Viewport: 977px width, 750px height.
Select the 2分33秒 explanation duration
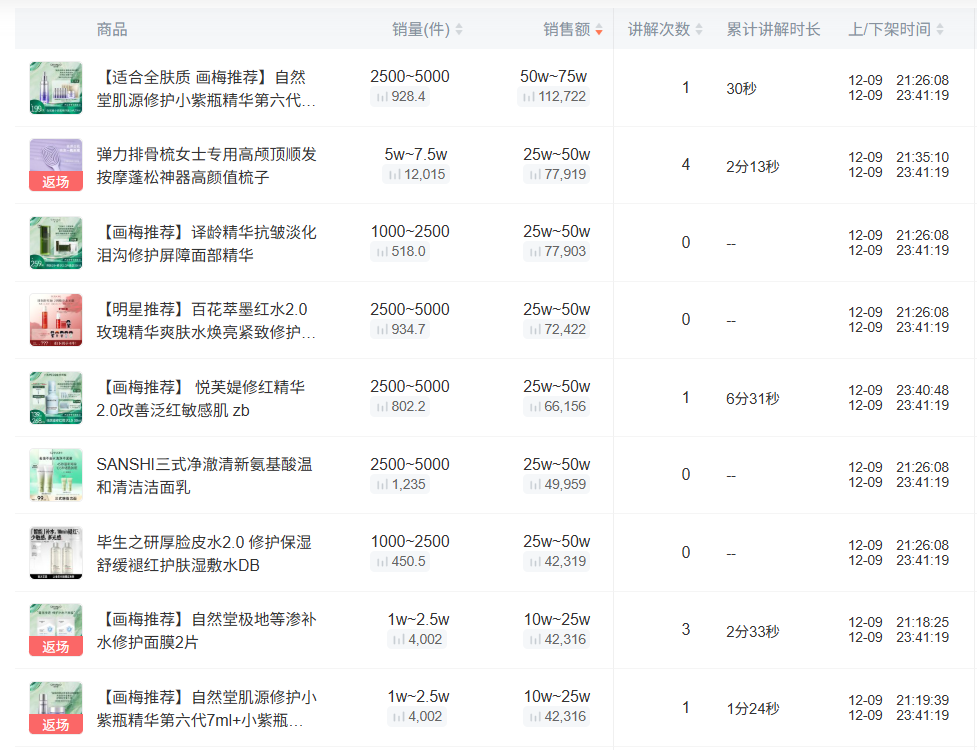pos(753,632)
